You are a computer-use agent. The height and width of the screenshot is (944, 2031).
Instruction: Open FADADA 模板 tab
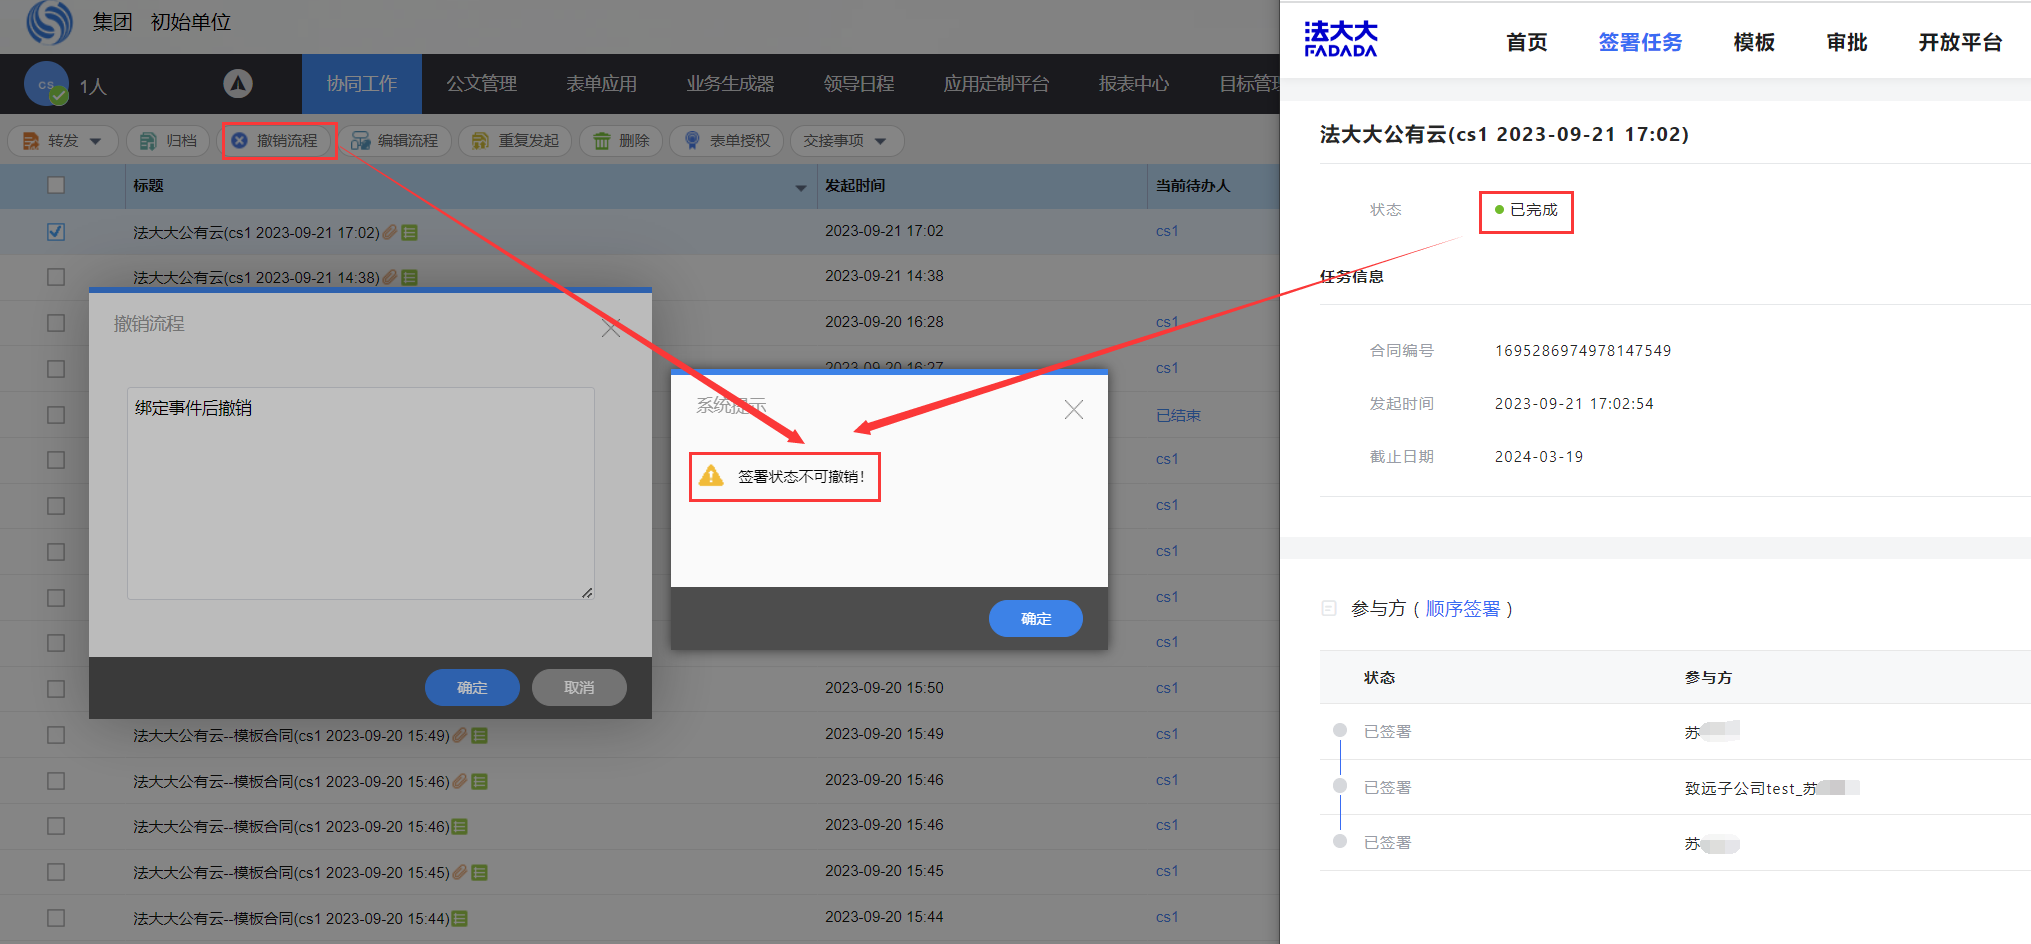pos(1754,42)
